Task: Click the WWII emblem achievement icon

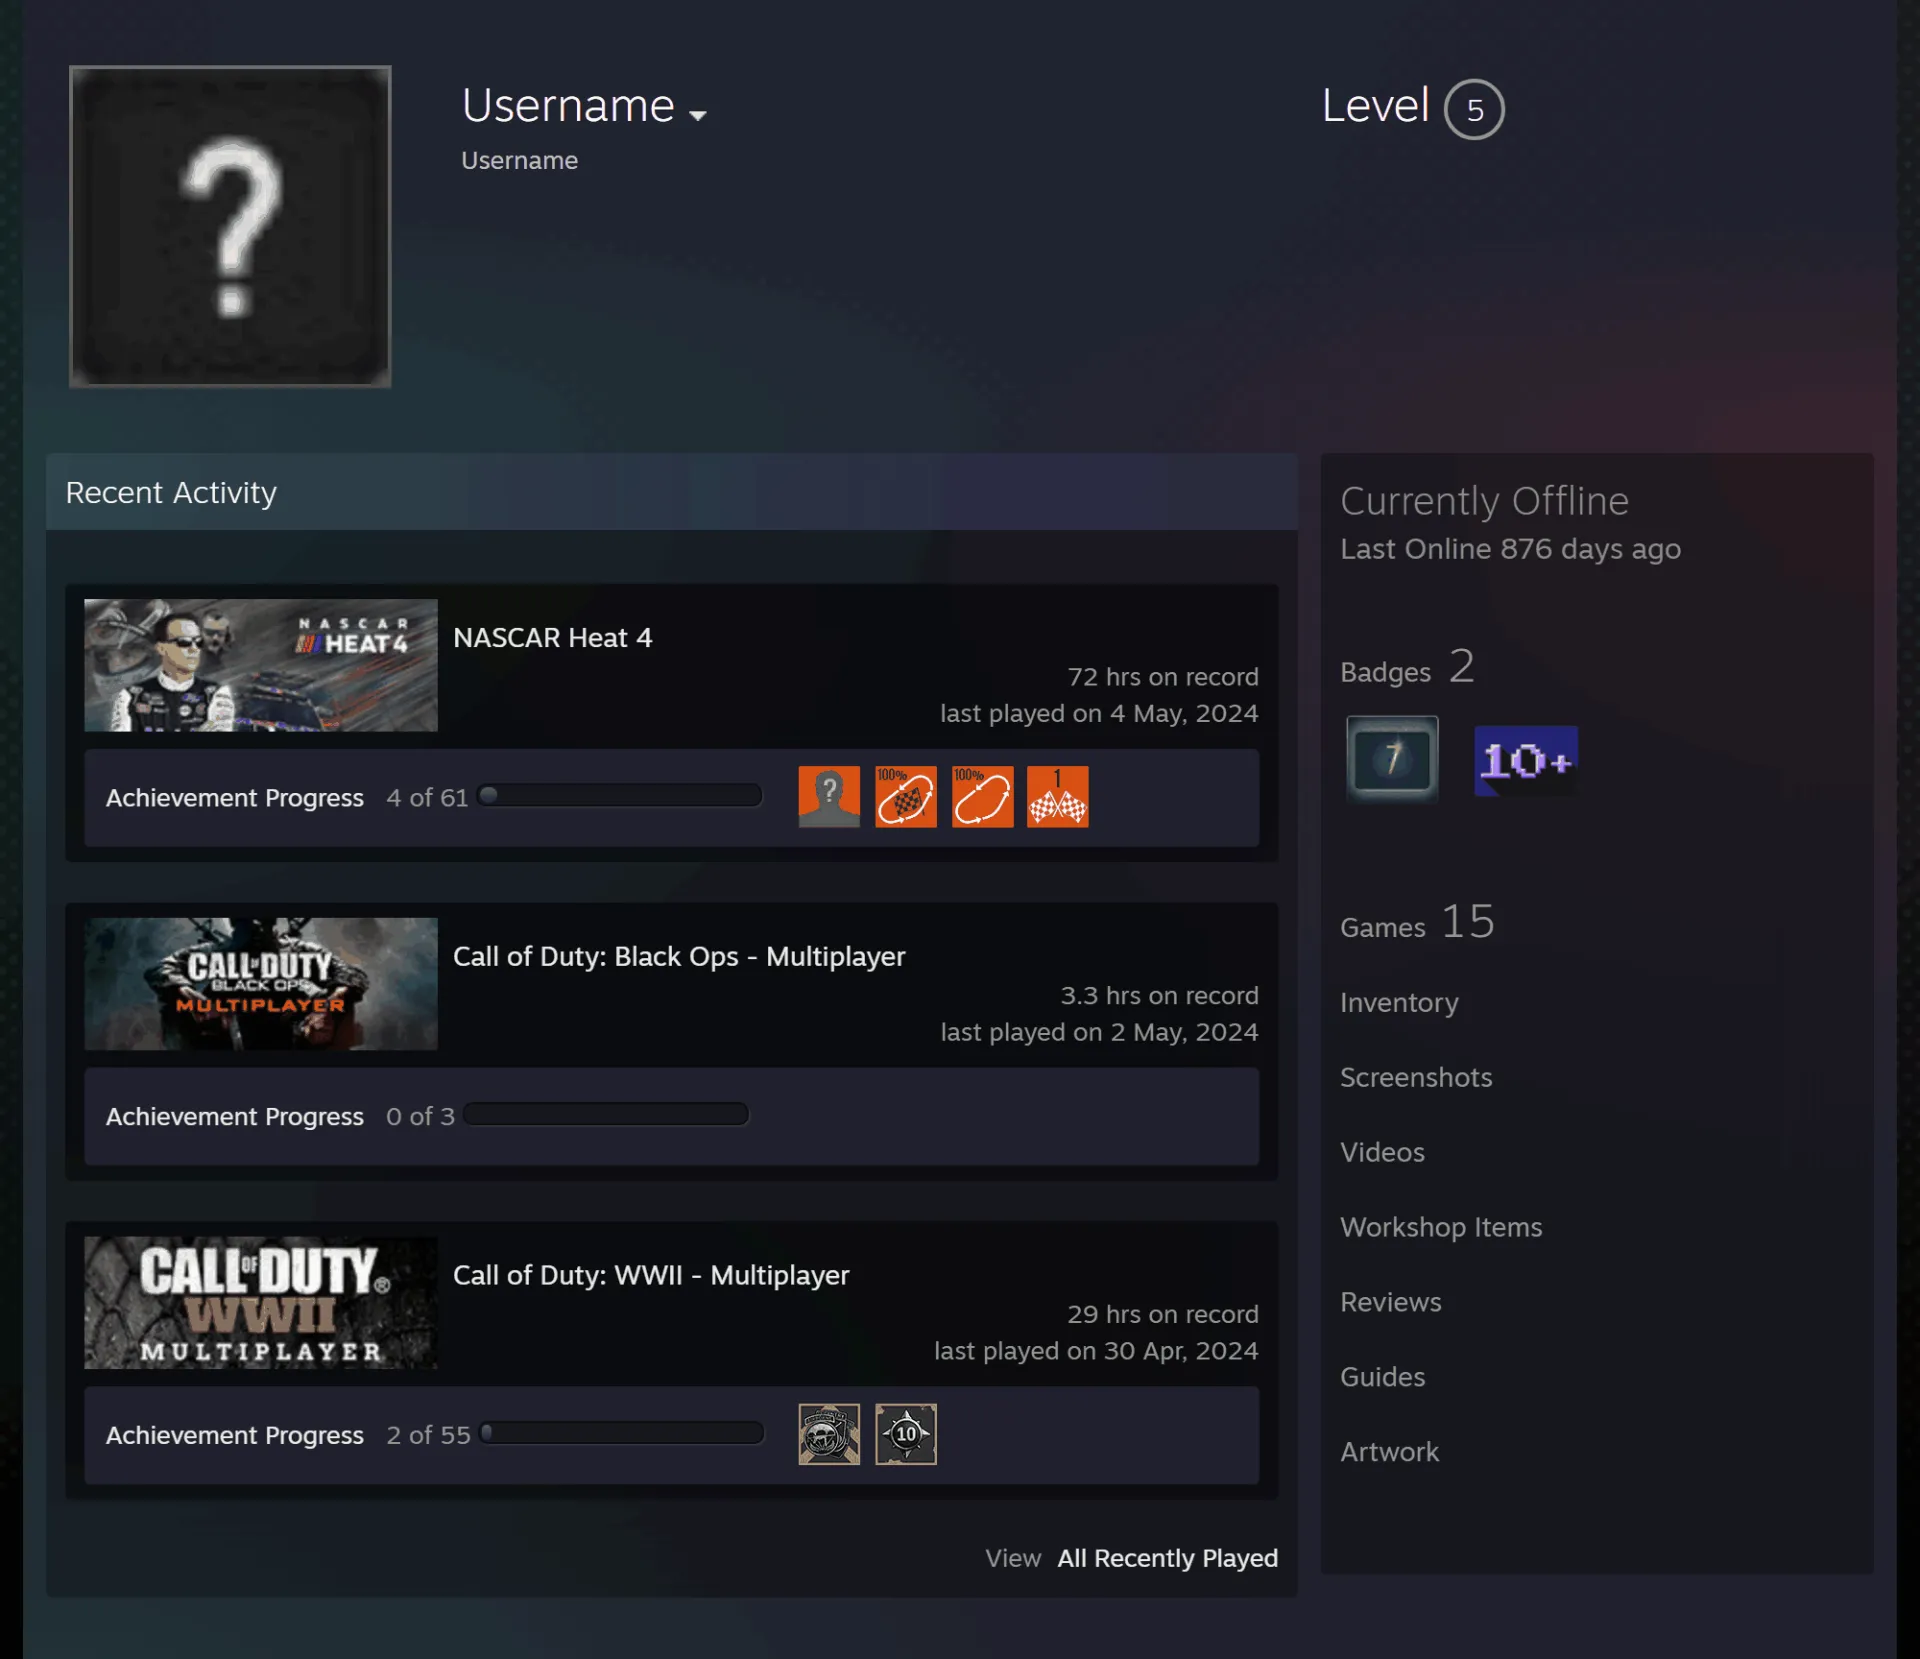Action: 829,1434
